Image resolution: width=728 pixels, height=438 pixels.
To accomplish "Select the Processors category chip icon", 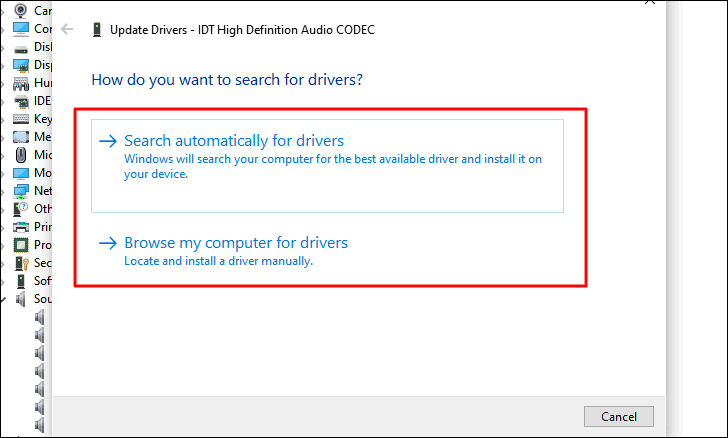I will [20, 245].
